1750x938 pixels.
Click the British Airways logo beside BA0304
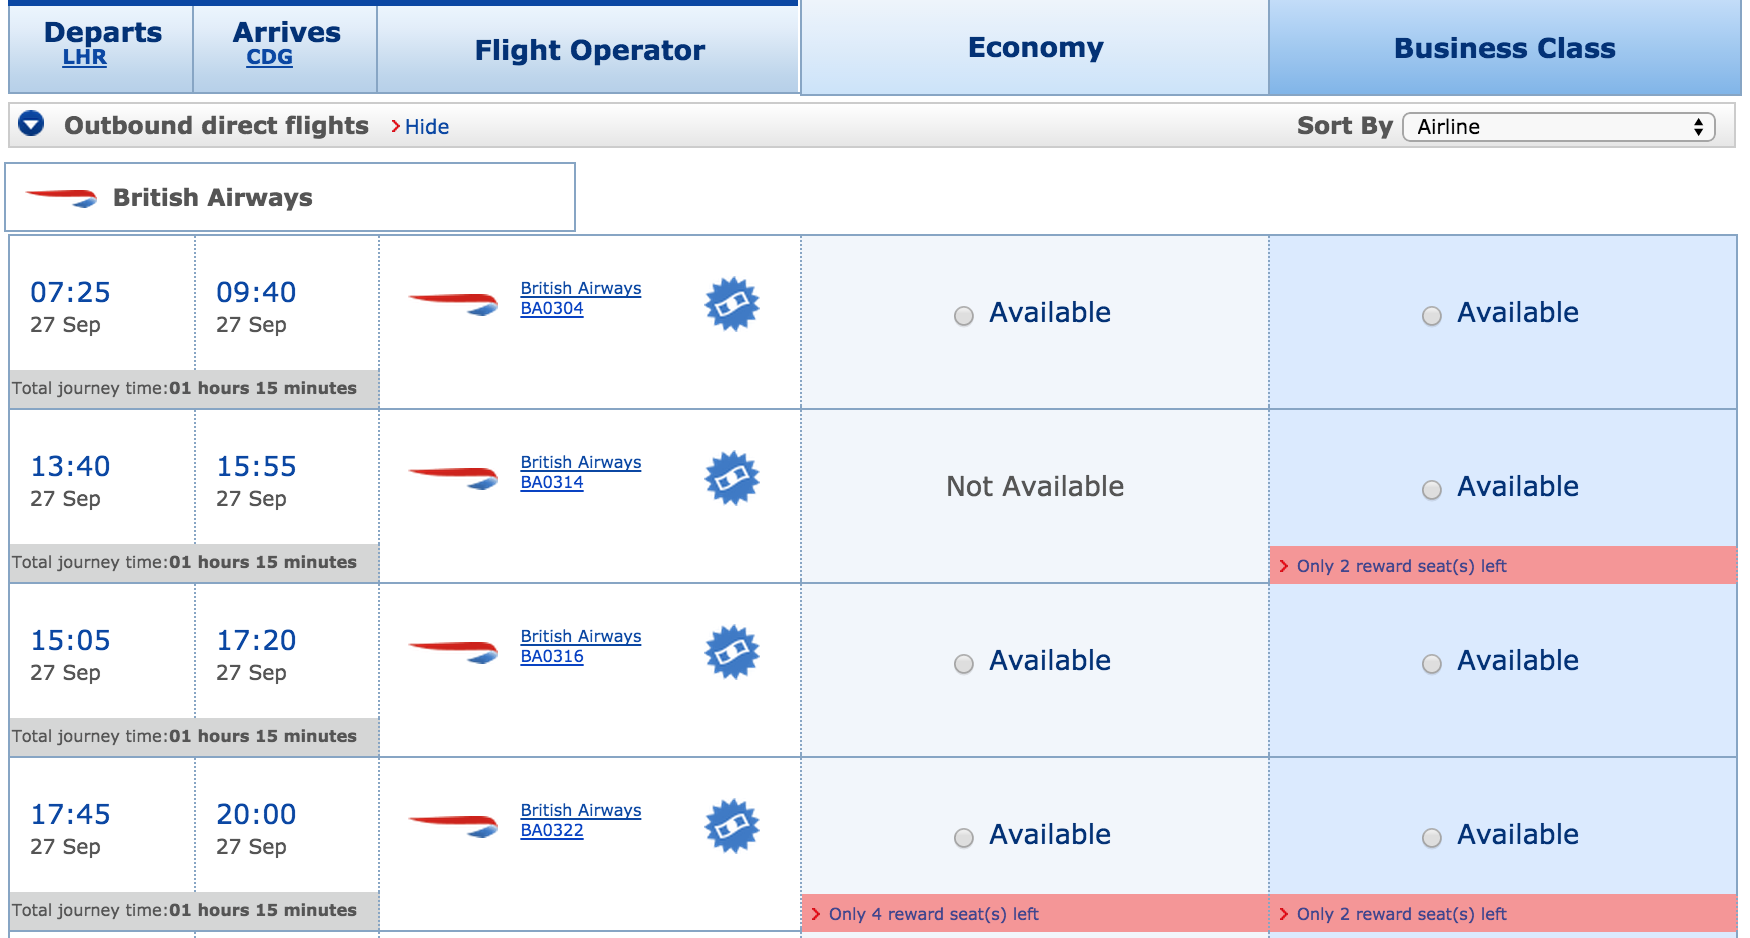click(x=453, y=302)
